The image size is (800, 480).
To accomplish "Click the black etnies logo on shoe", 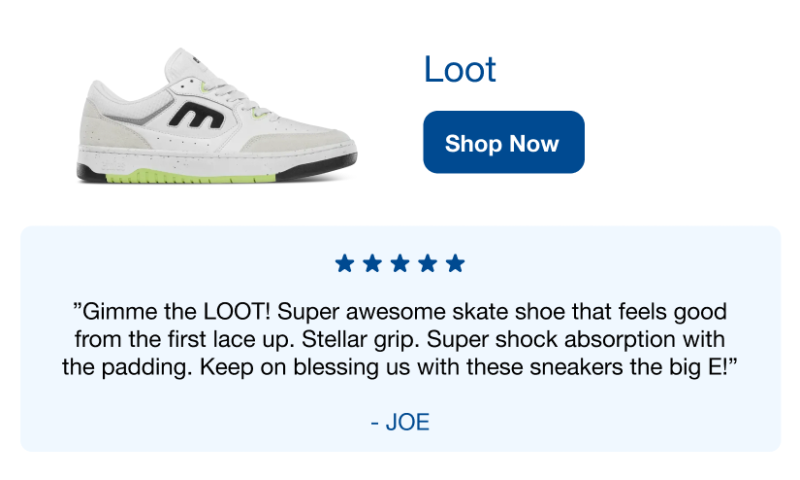I will click(x=197, y=115).
